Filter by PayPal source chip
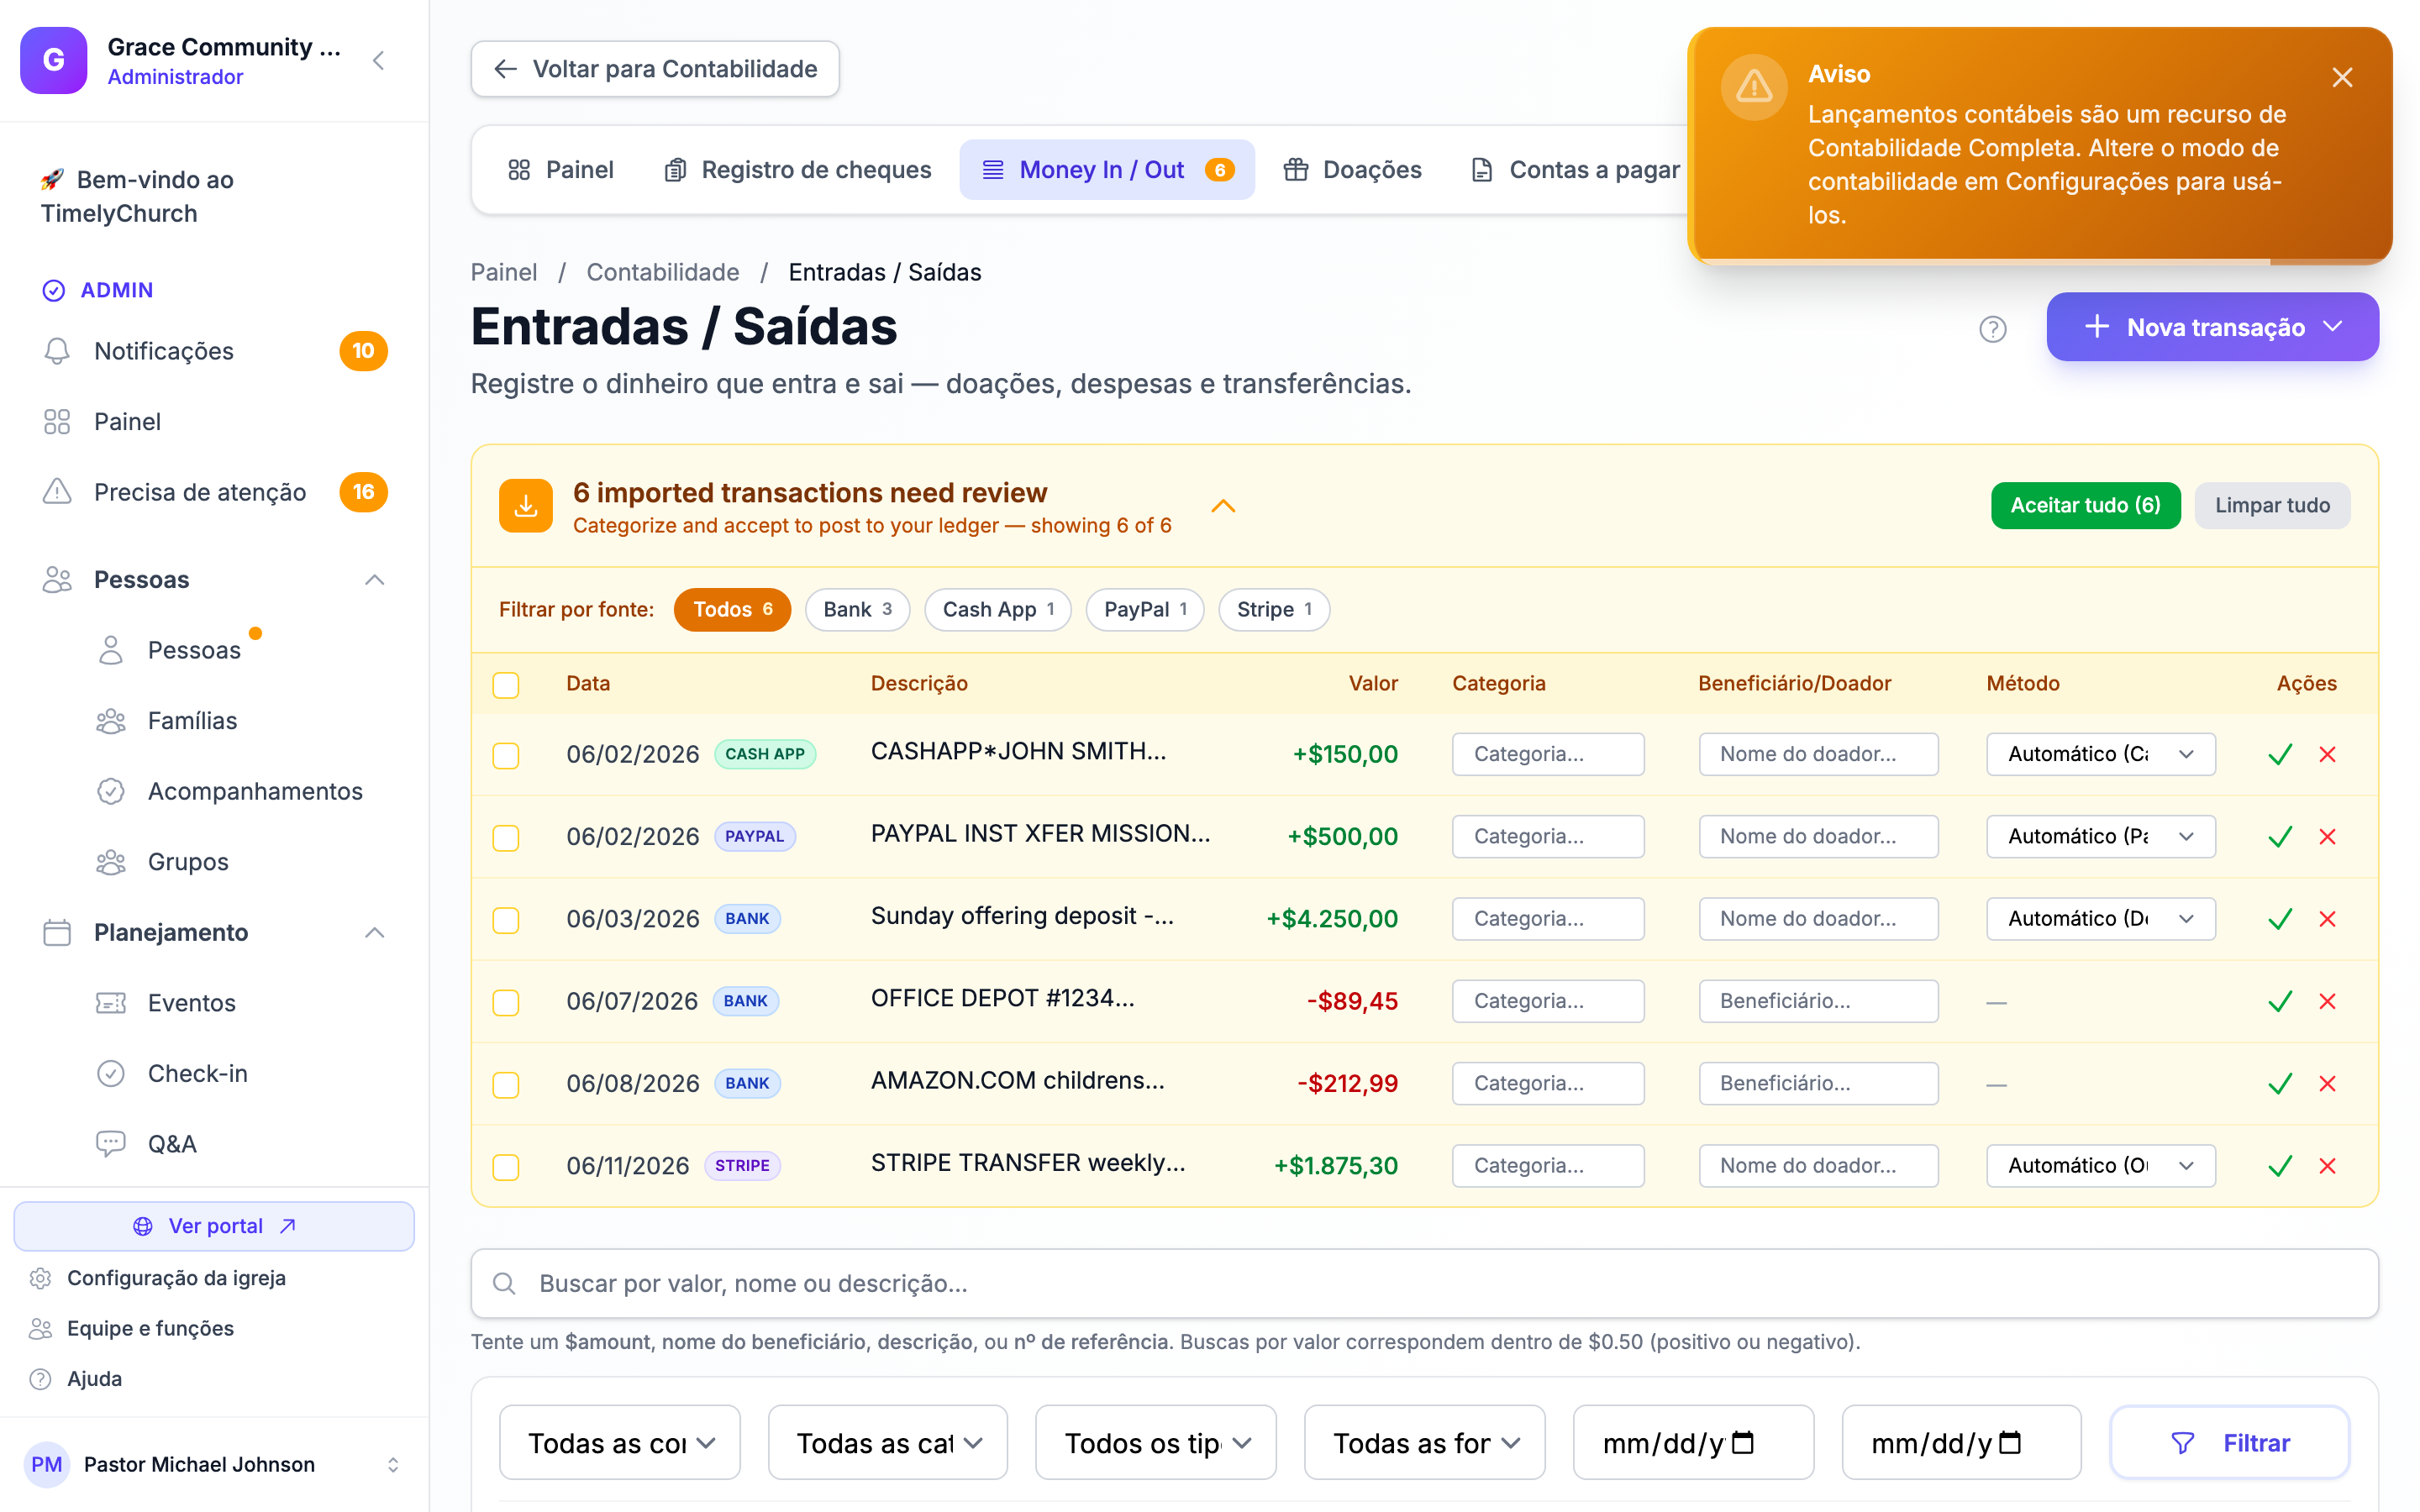This screenshot has width=2420, height=1512. tap(1144, 610)
